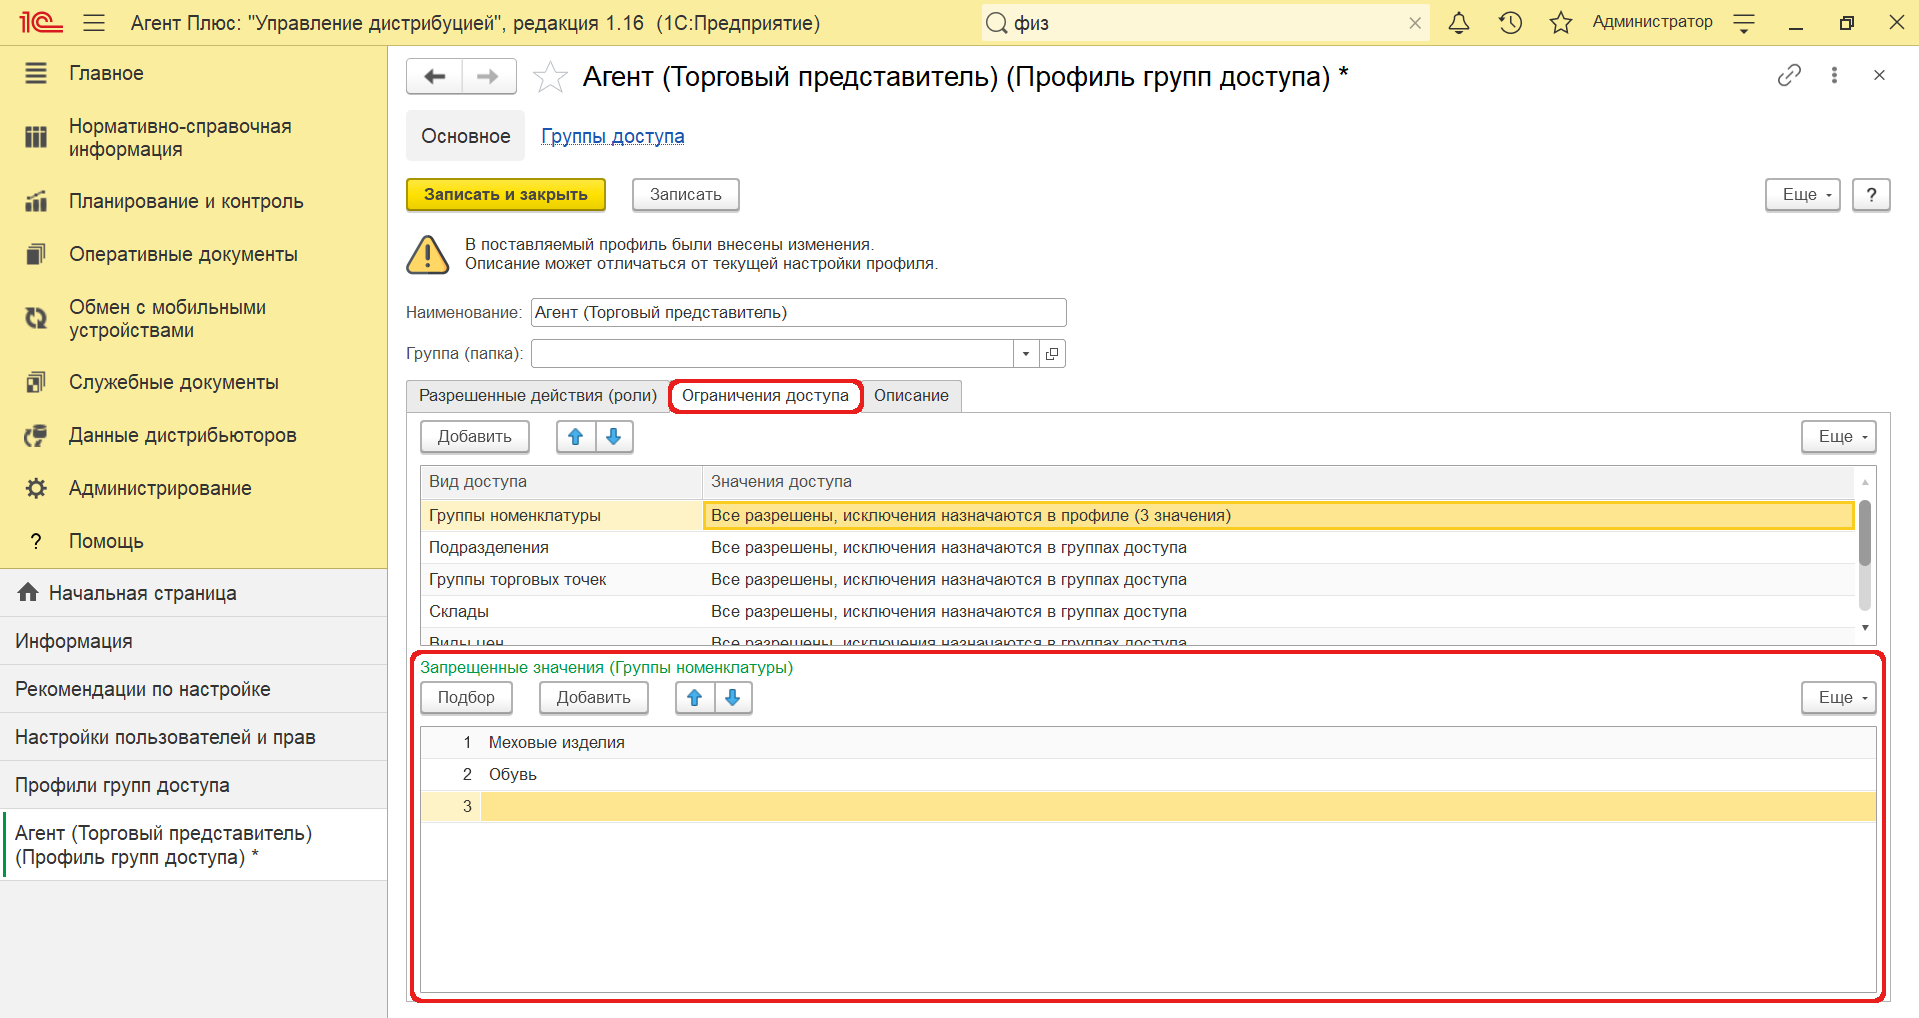
Task: Open Оперативные документы section
Action: tap(183, 254)
